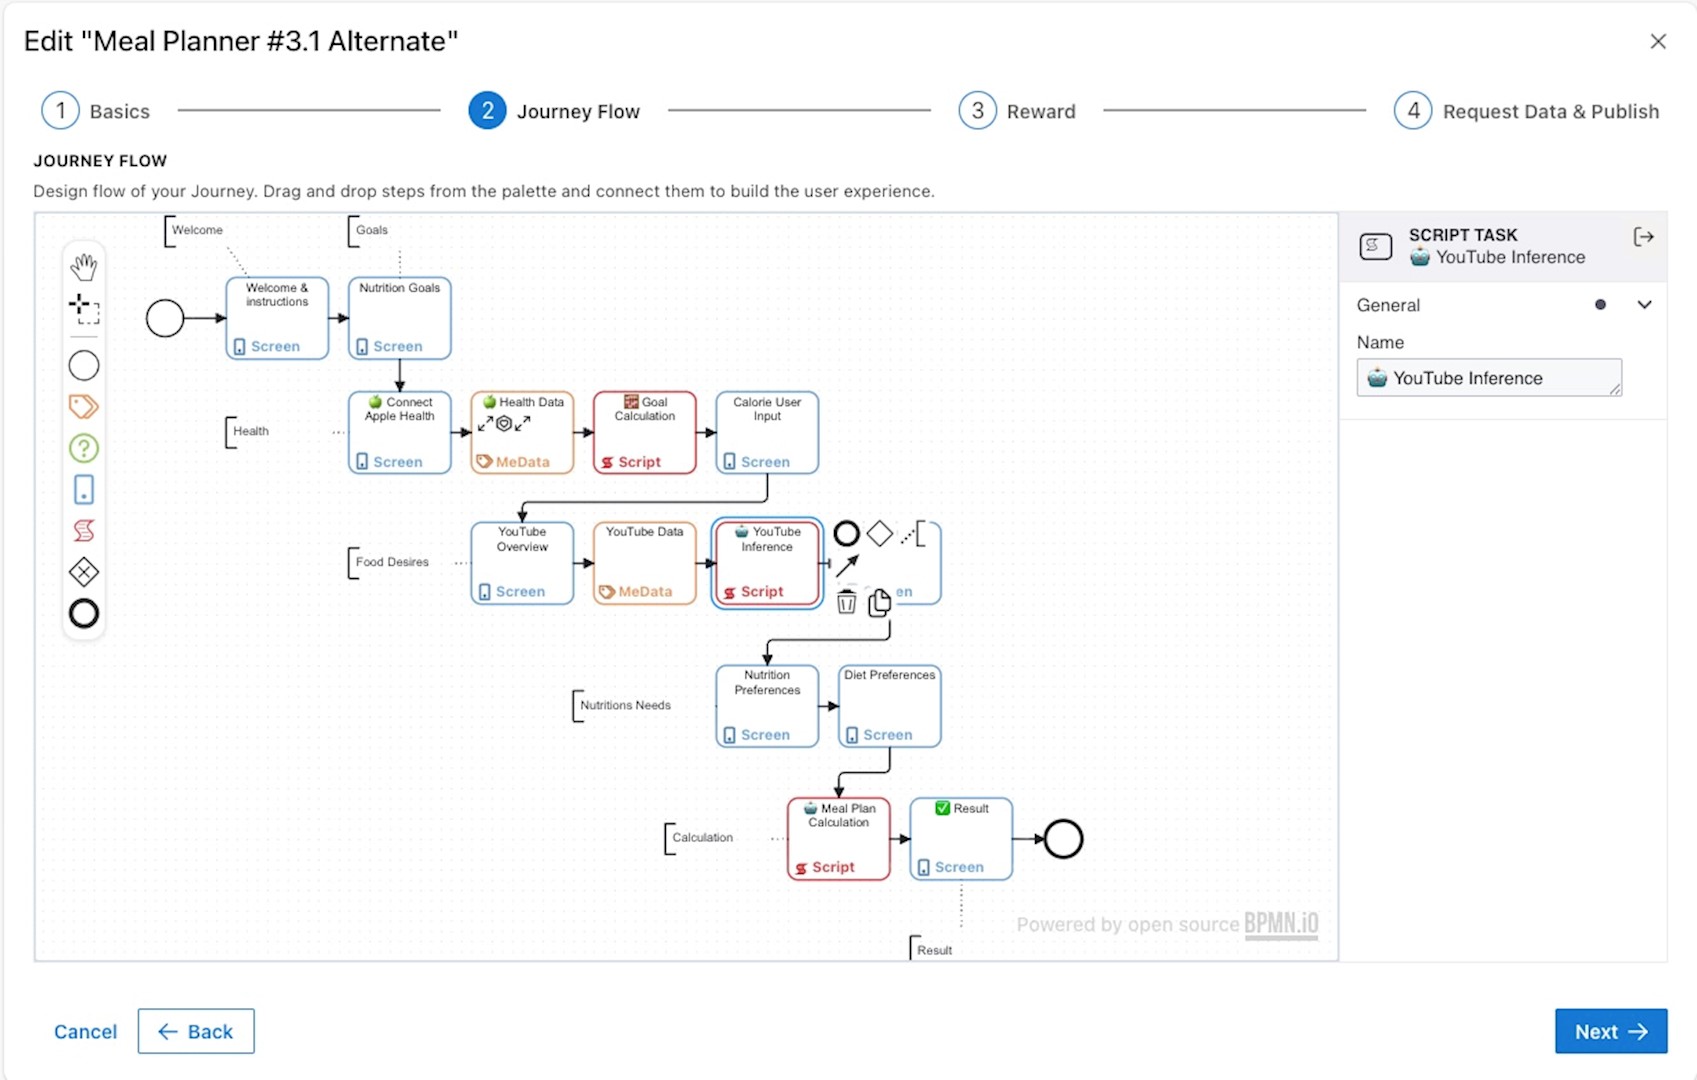Pick the start event circle in palette
Screen dimensions: 1697x1080
tap(84, 366)
